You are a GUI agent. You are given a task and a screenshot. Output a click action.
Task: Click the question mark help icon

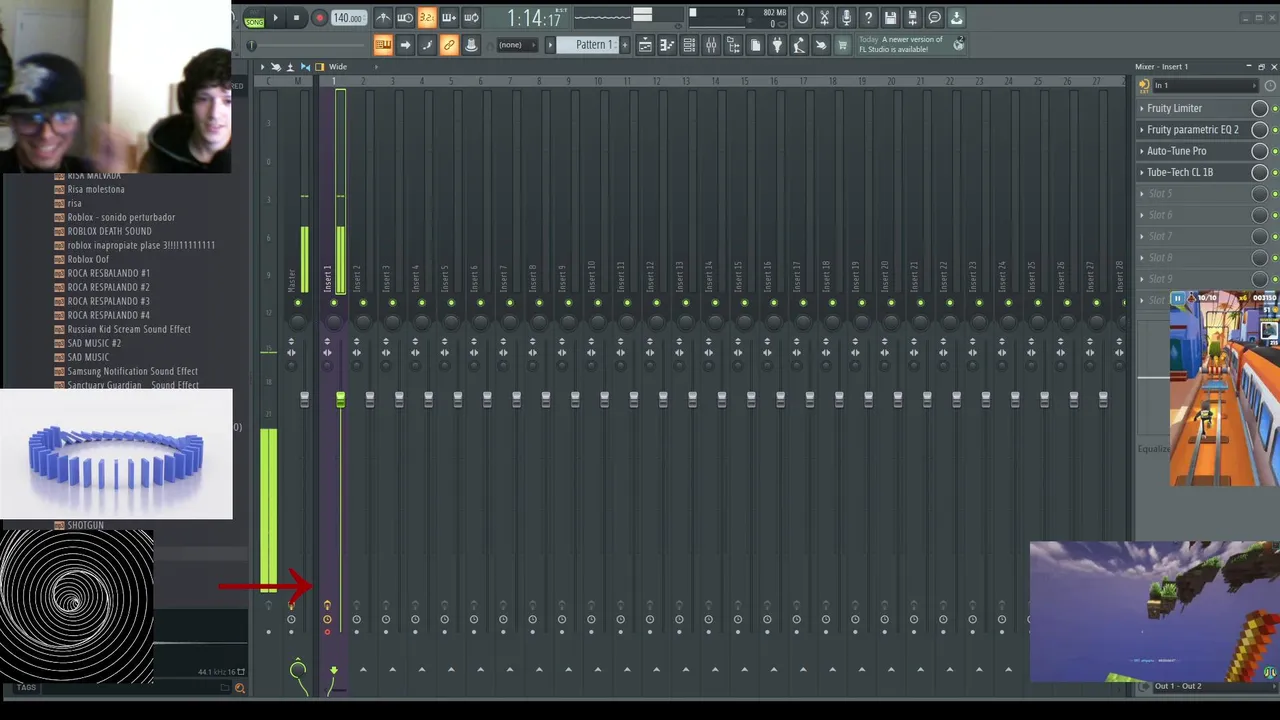[868, 18]
